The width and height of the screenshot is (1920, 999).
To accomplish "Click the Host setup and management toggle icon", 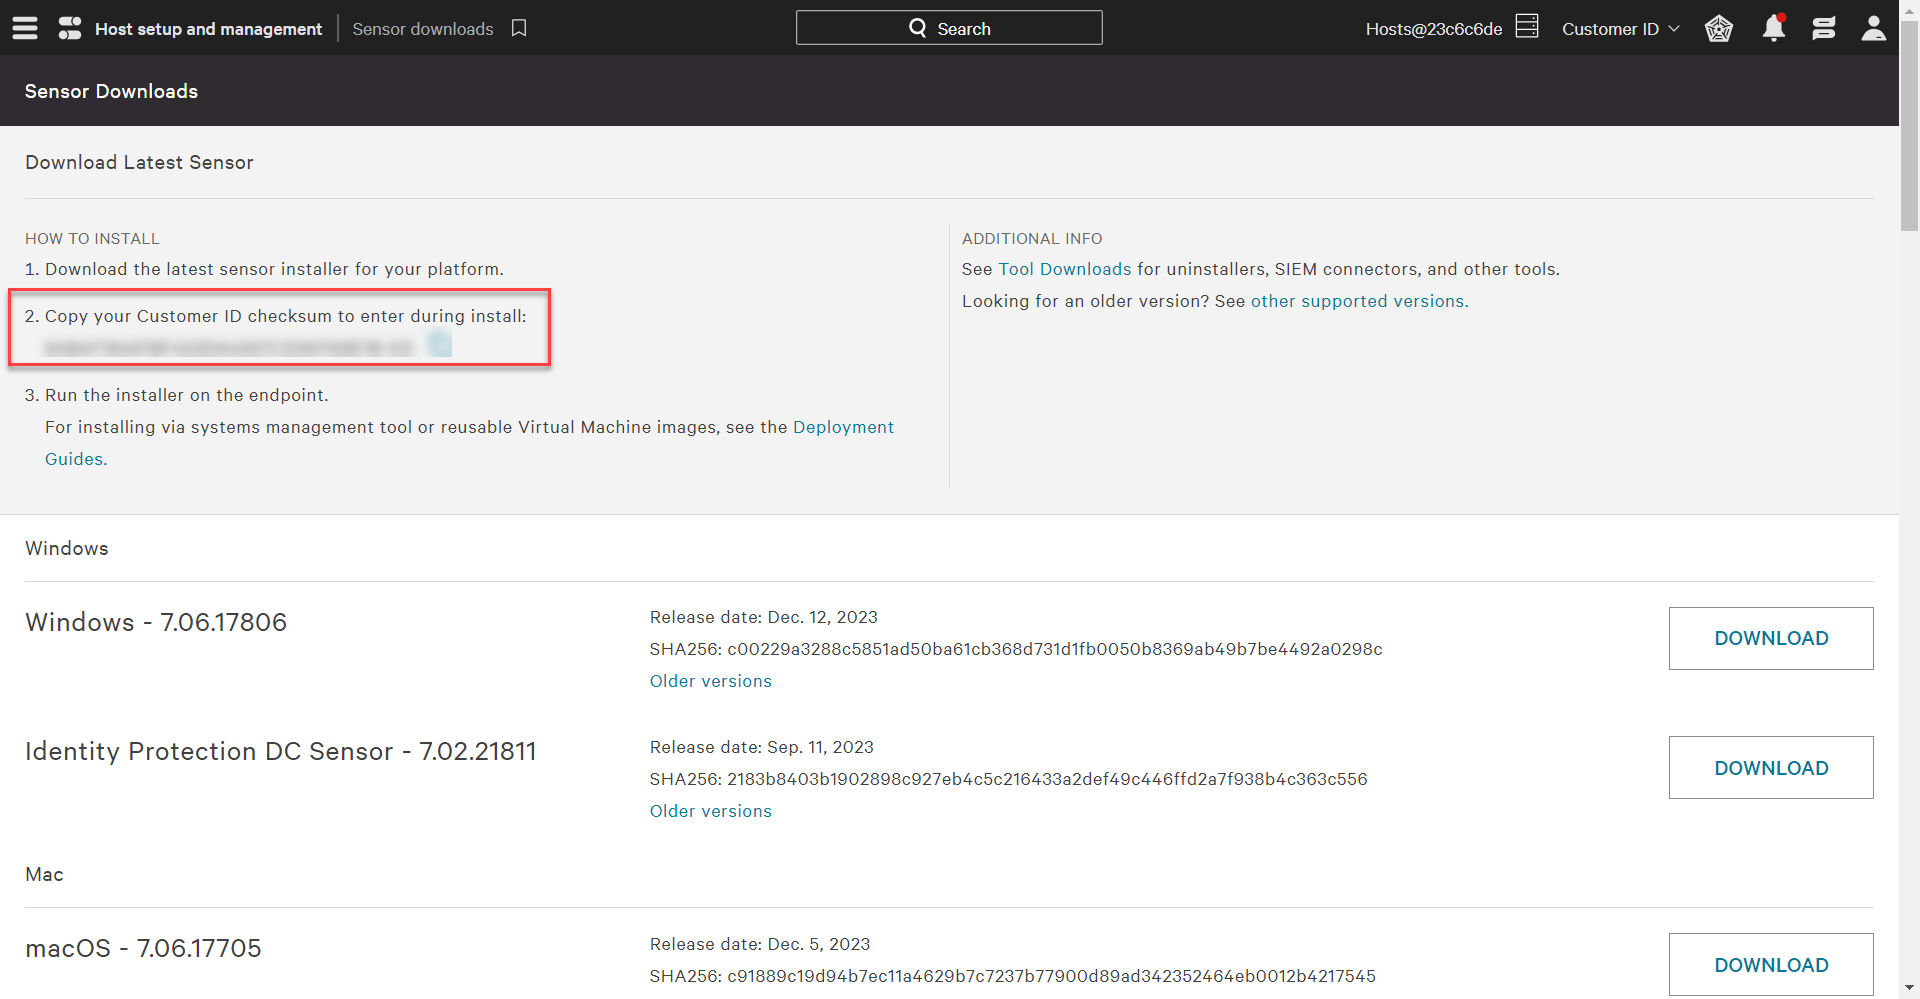I will point(70,28).
